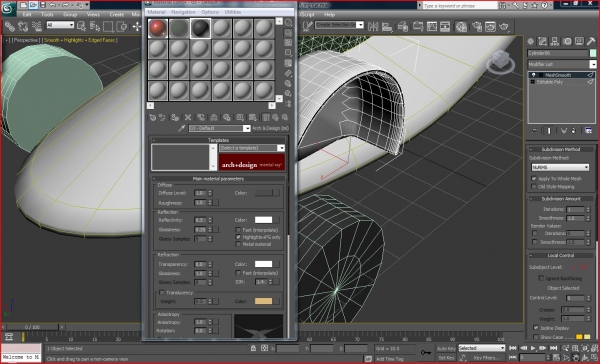Open Select a template dropdown
This screenshot has width=600, height=364.
(252, 148)
